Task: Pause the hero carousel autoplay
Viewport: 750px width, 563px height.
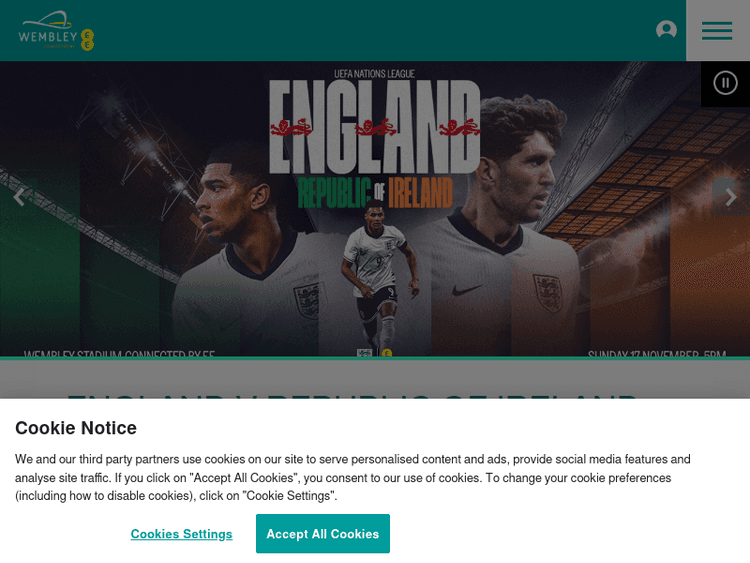Action: click(x=725, y=83)
